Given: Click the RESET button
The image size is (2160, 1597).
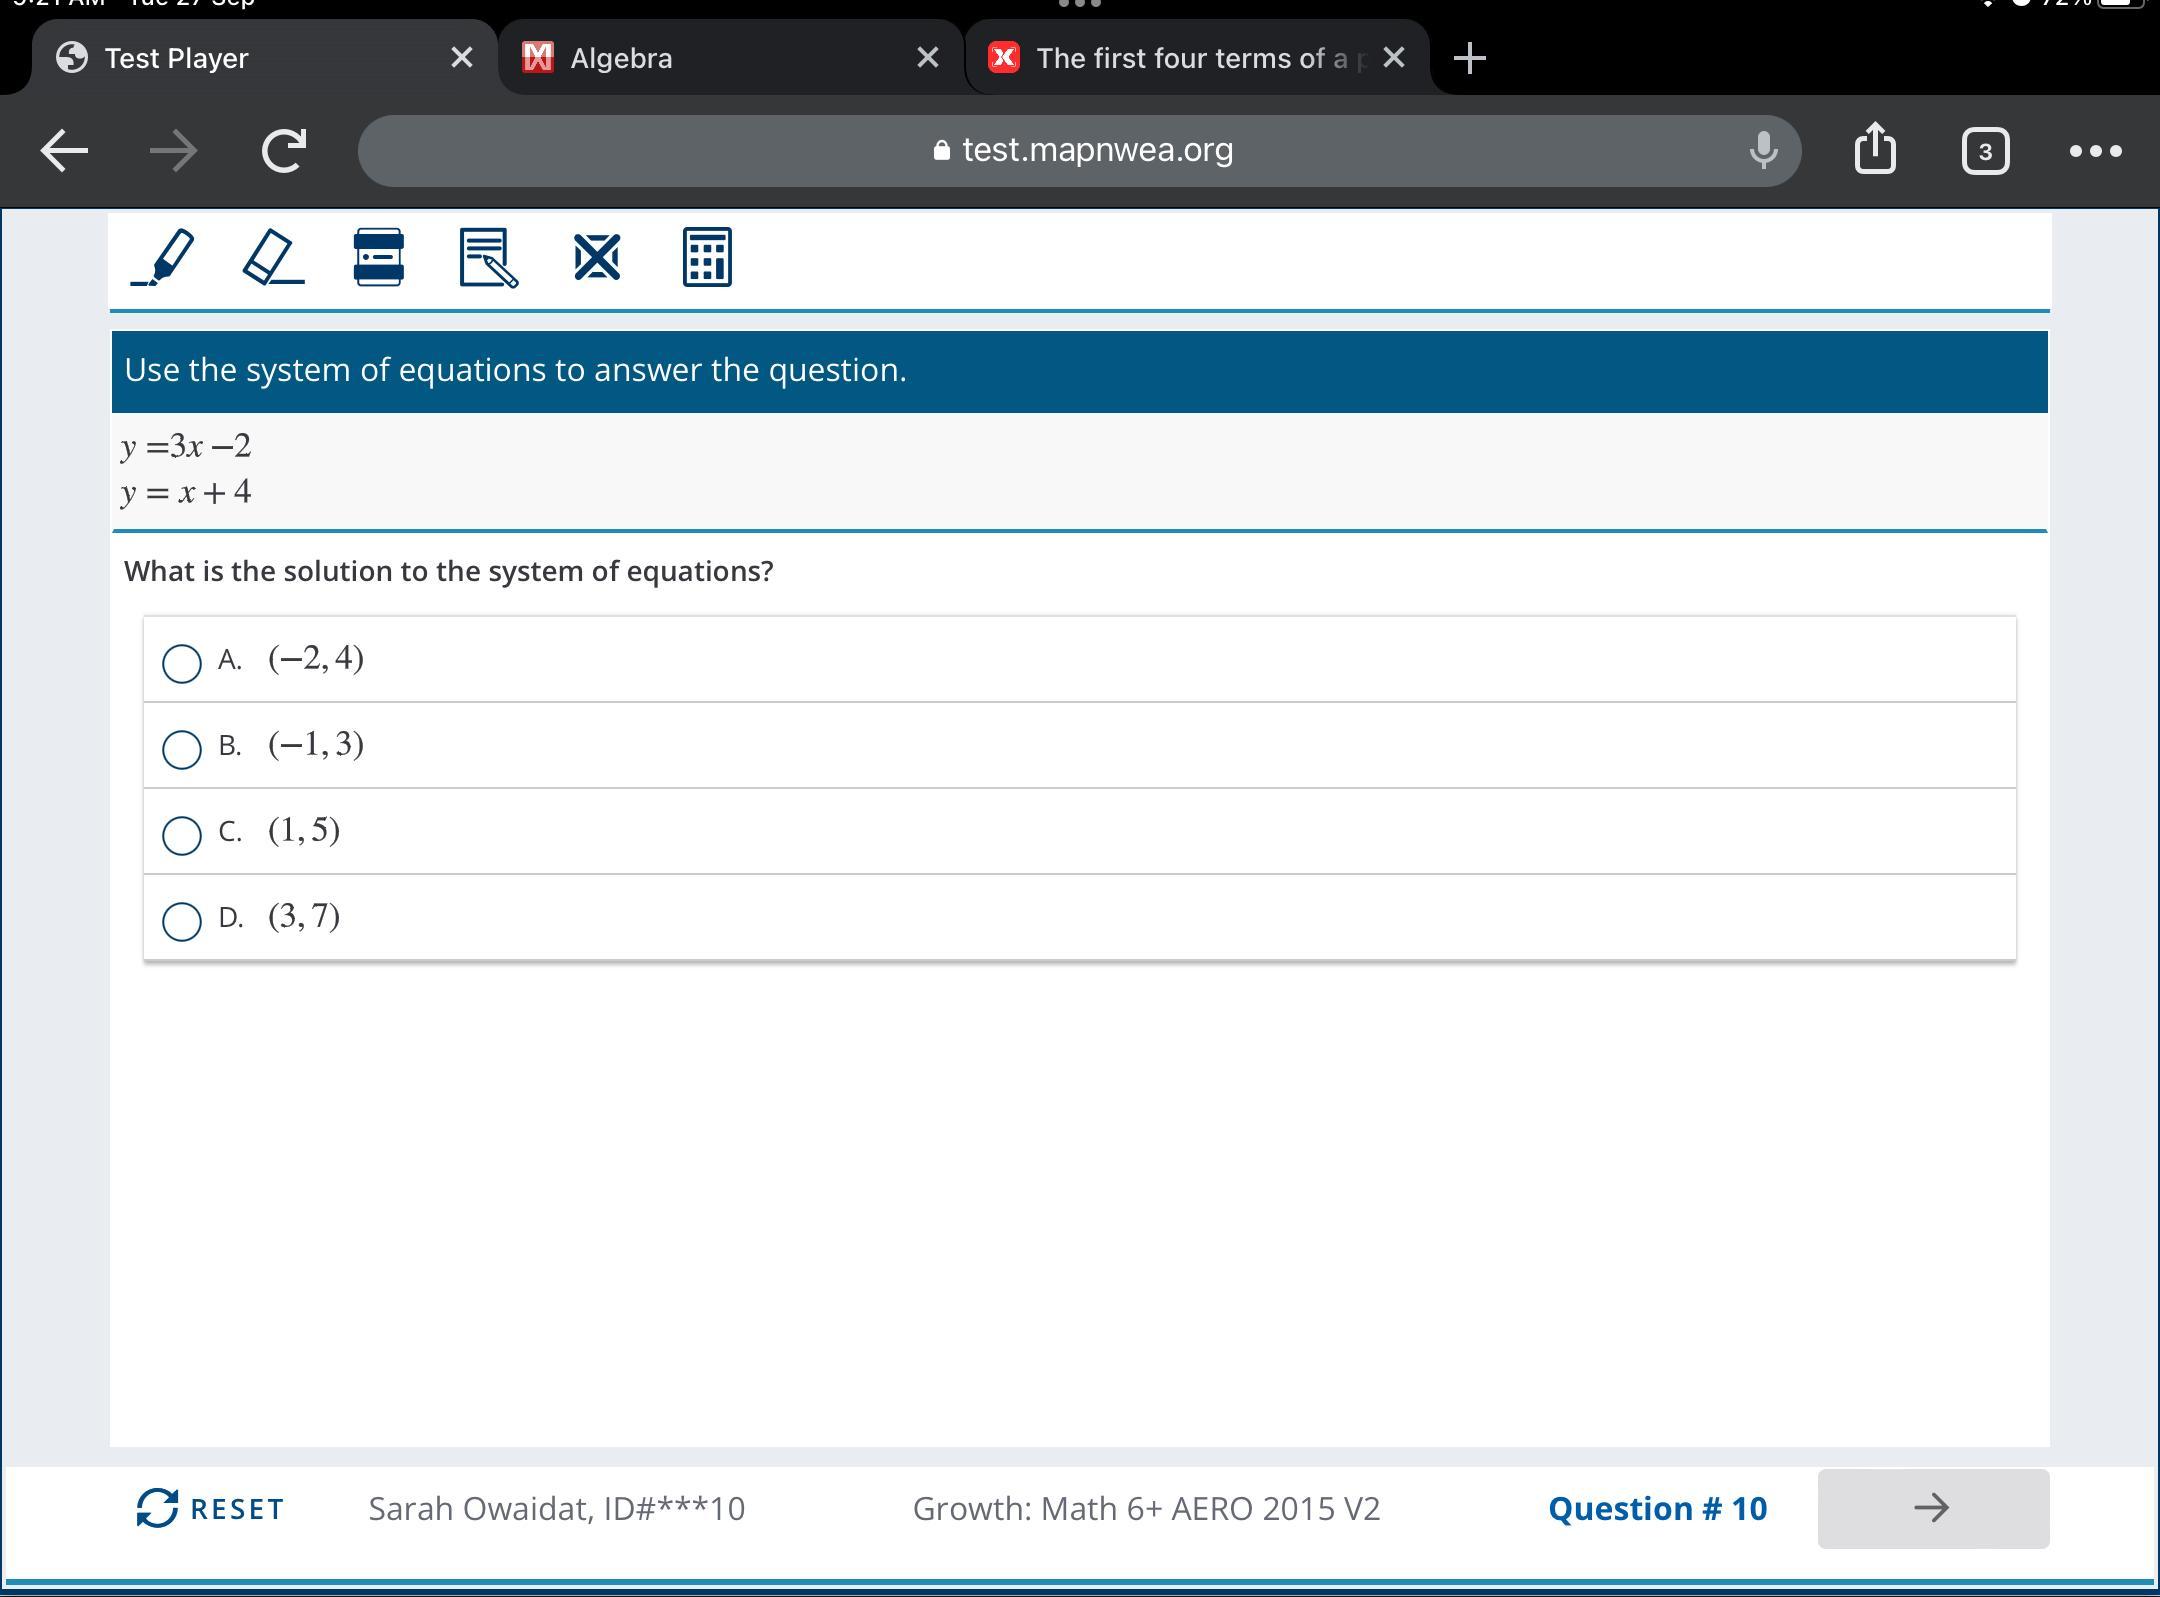Looking at the screenshot, I should point(211,1508).
